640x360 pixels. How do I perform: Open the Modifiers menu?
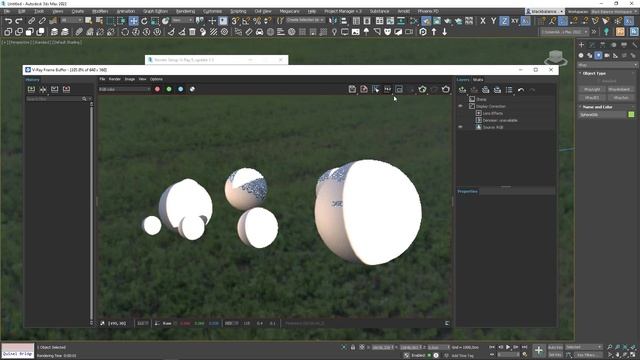tap(100, 11)
